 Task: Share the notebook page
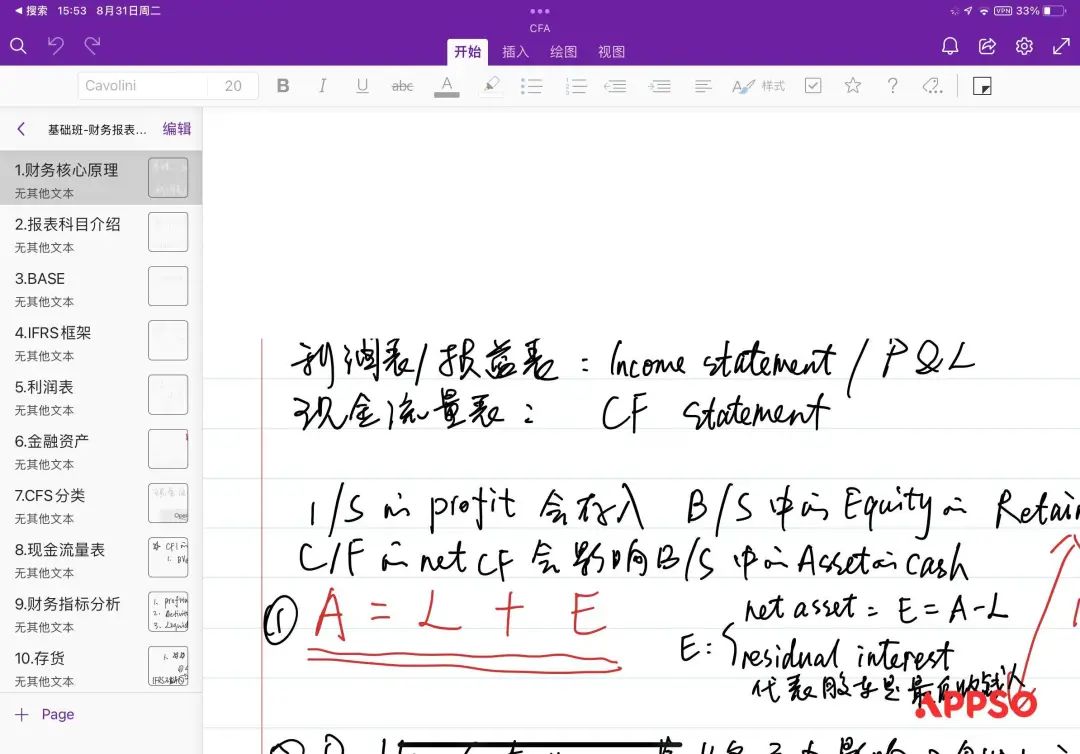pos(987,47)
